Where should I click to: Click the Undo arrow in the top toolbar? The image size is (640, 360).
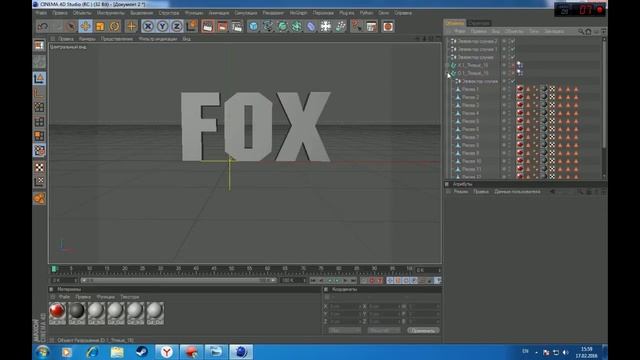coord(42,27)
